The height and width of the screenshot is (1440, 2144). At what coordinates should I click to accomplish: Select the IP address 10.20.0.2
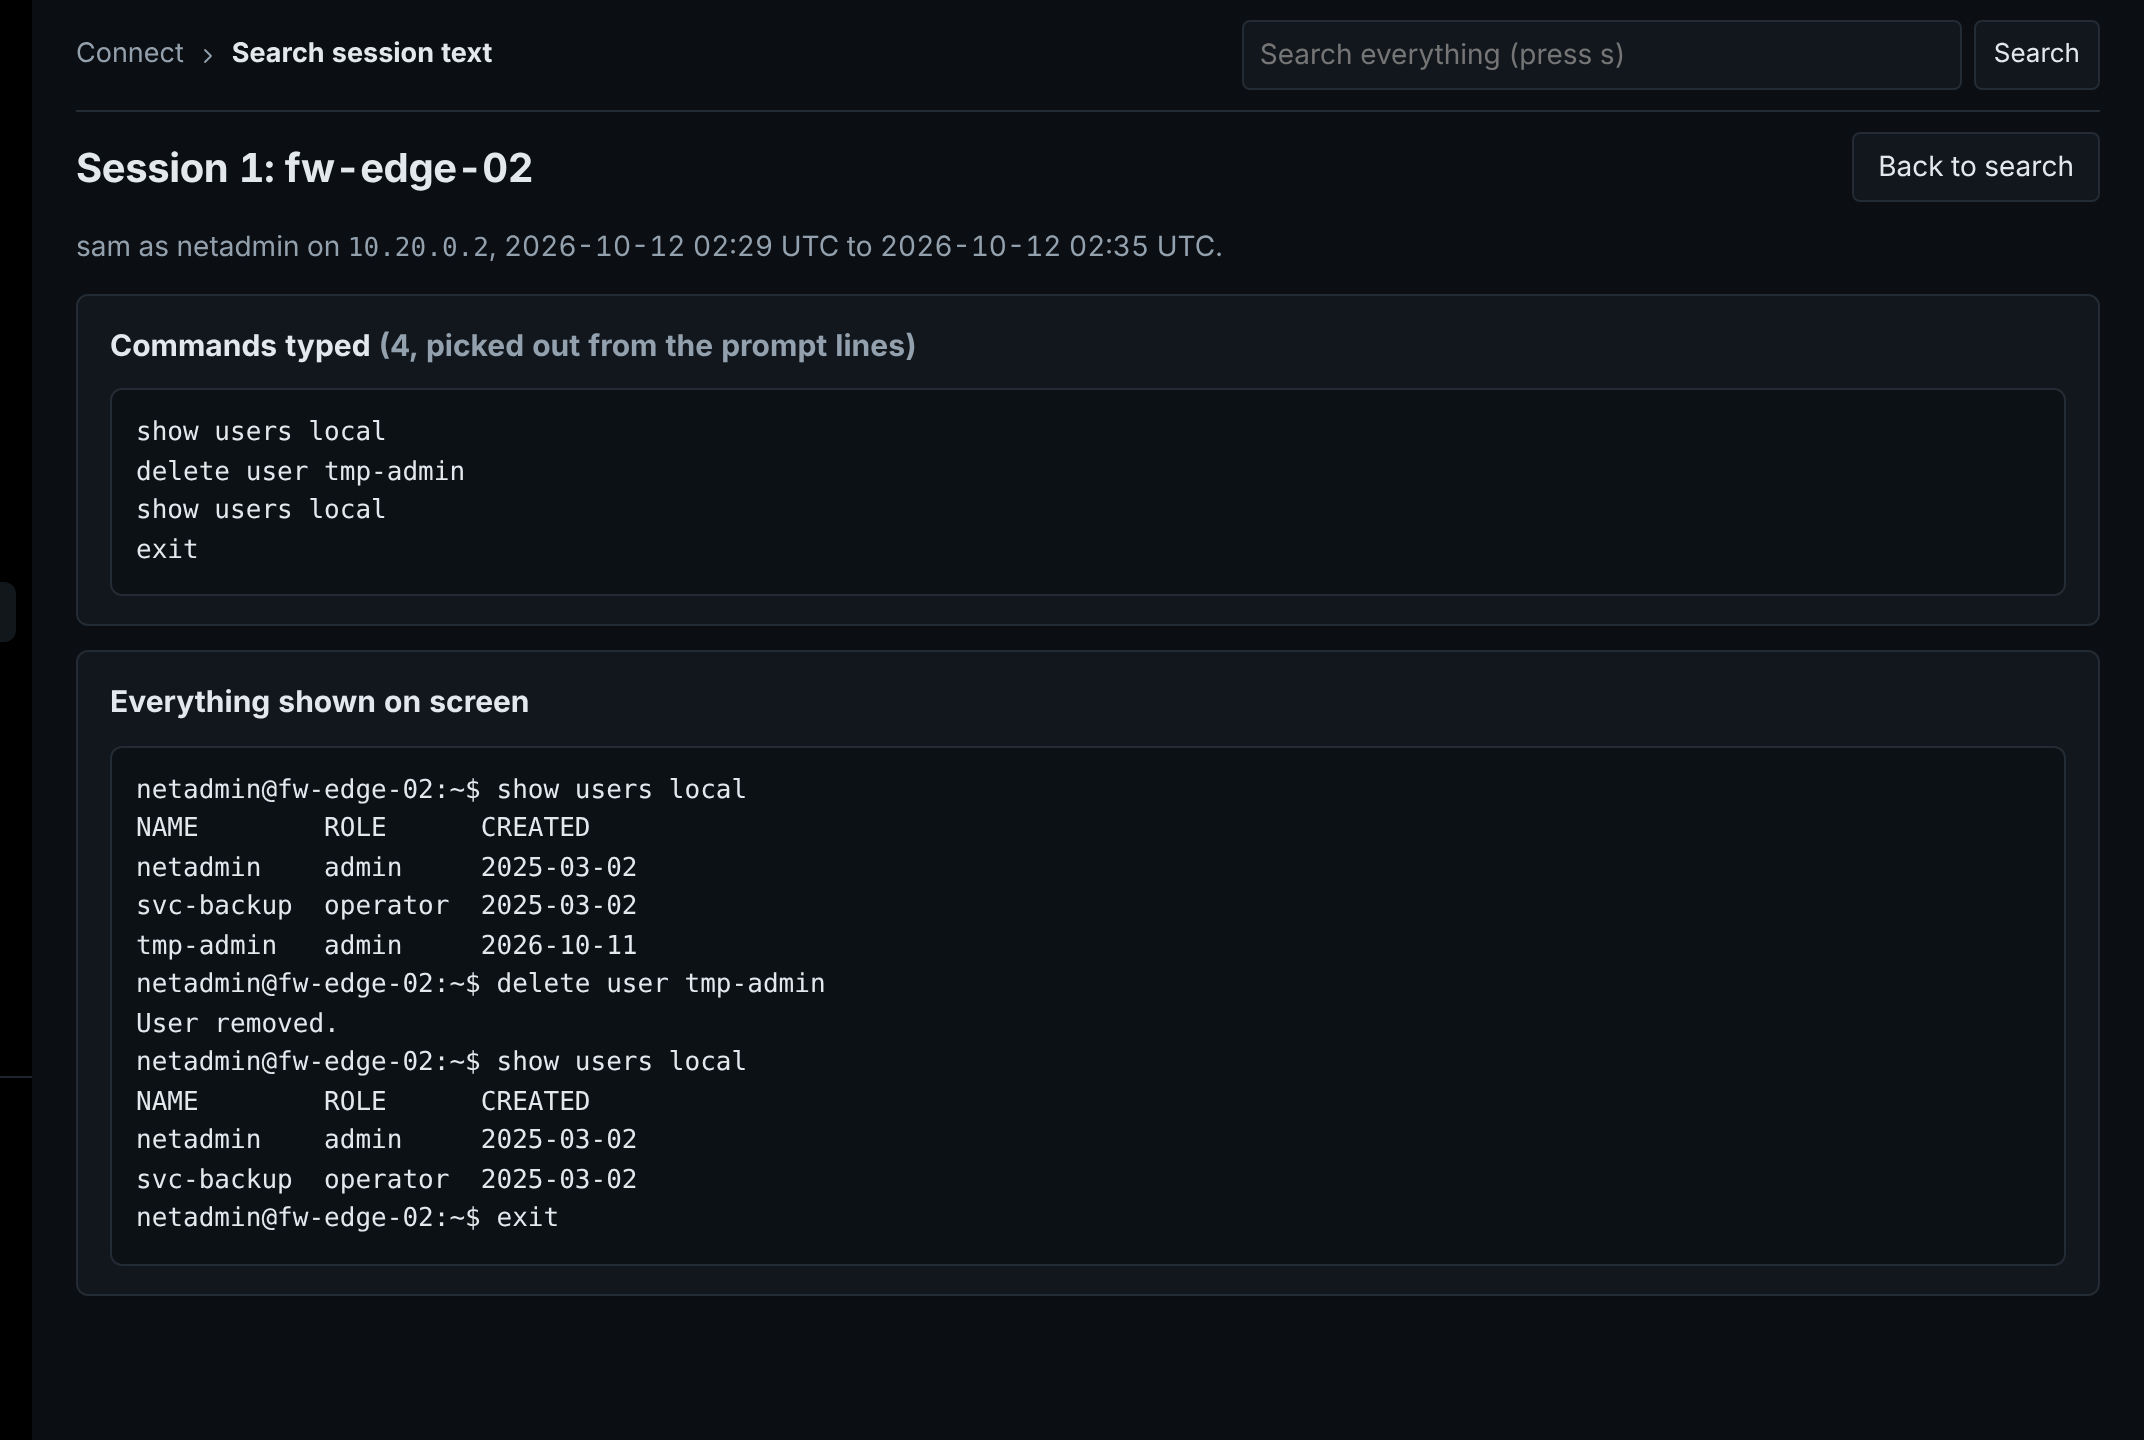418,247
